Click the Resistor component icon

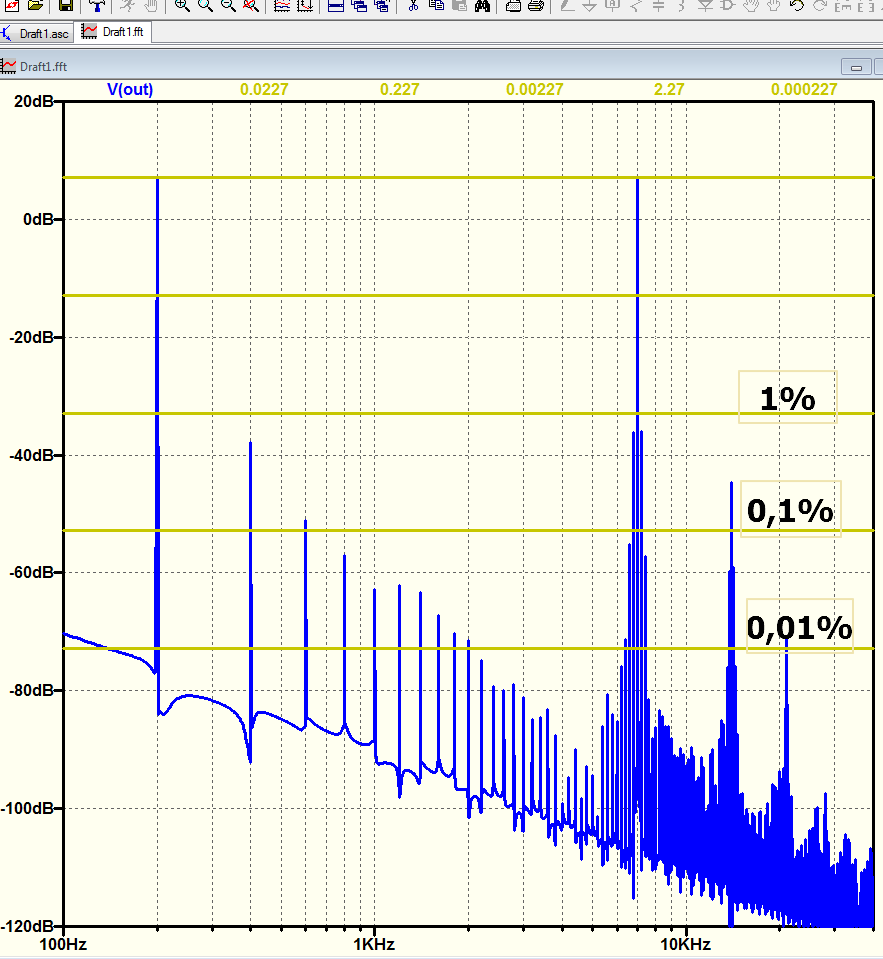pyautogui.click(x=636, y=6)
